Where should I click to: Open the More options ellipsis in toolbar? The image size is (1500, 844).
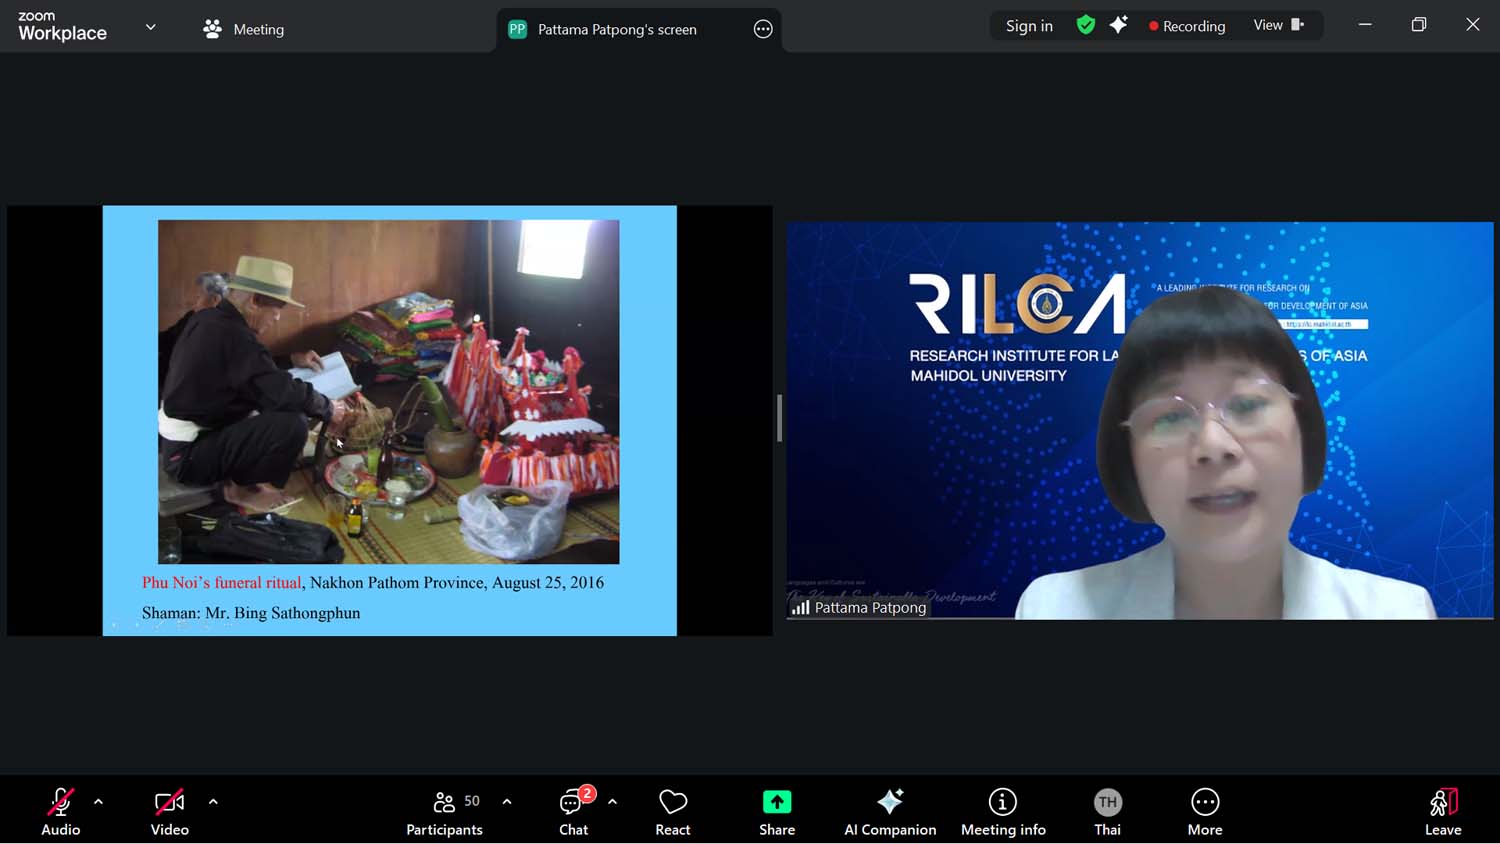point(1204,811)
